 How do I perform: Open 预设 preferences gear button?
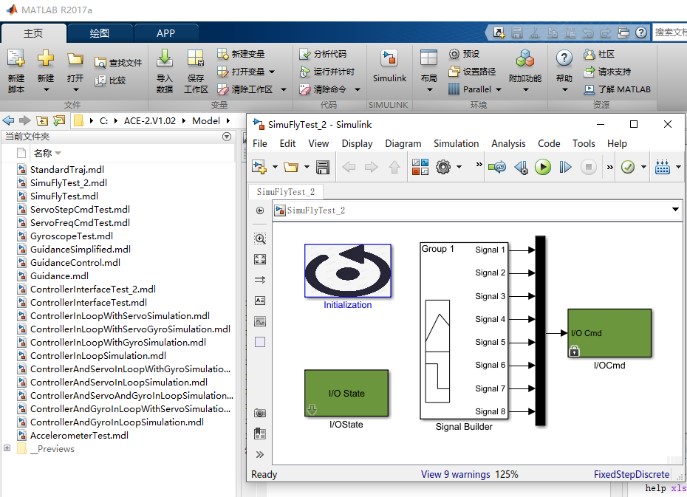click(x=464, y=54)
